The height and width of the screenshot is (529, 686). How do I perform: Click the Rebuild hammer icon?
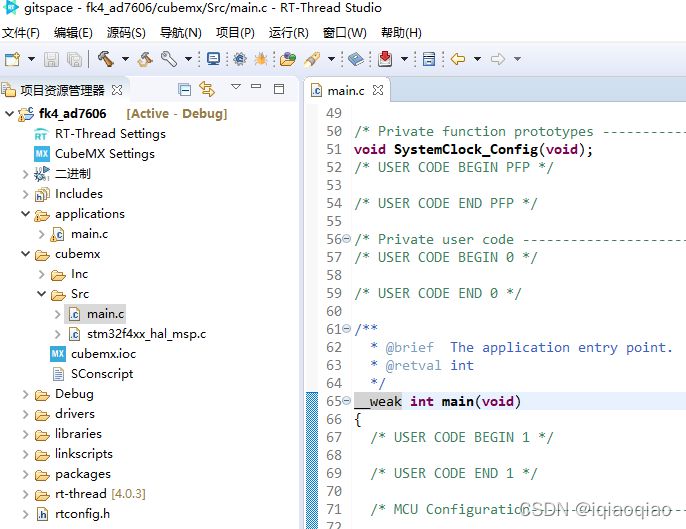click(x=145, y=59)
